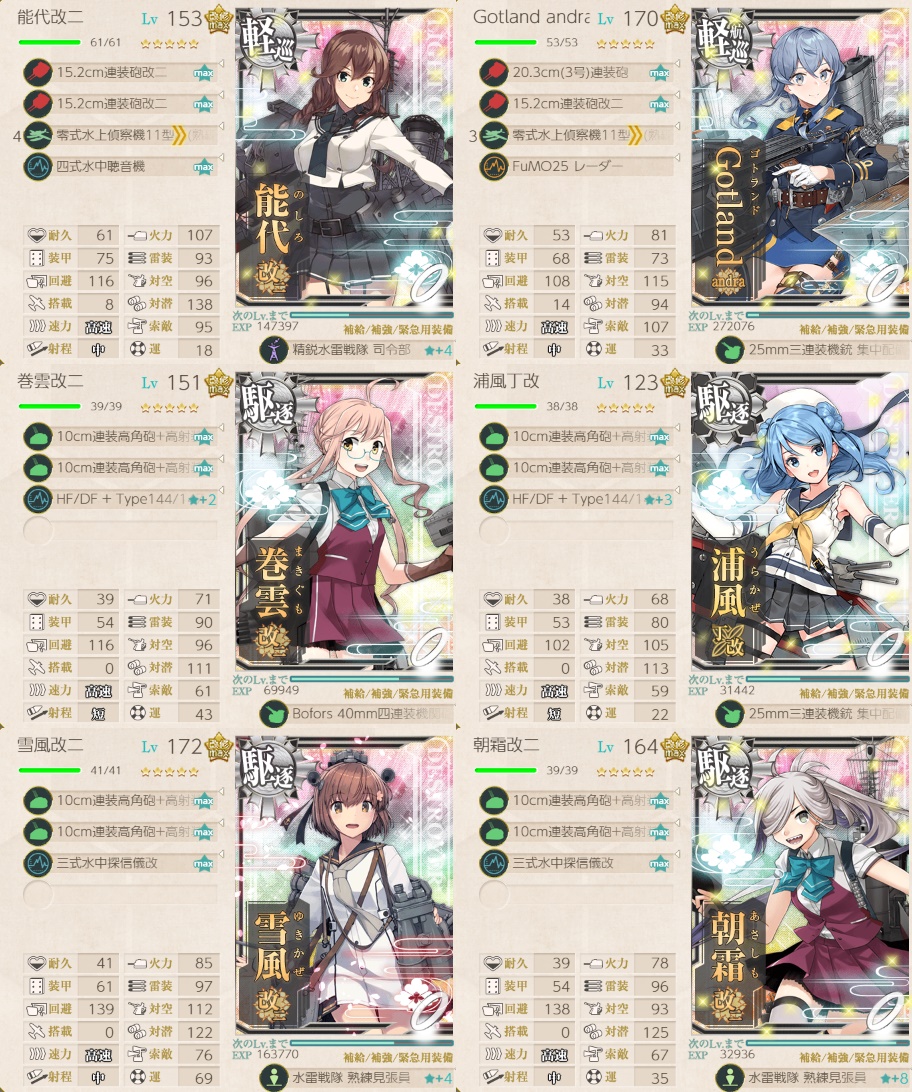Click Gotland's green HP bar
Viewport: 912px width, 1092px height.
[x=505, y=42]
